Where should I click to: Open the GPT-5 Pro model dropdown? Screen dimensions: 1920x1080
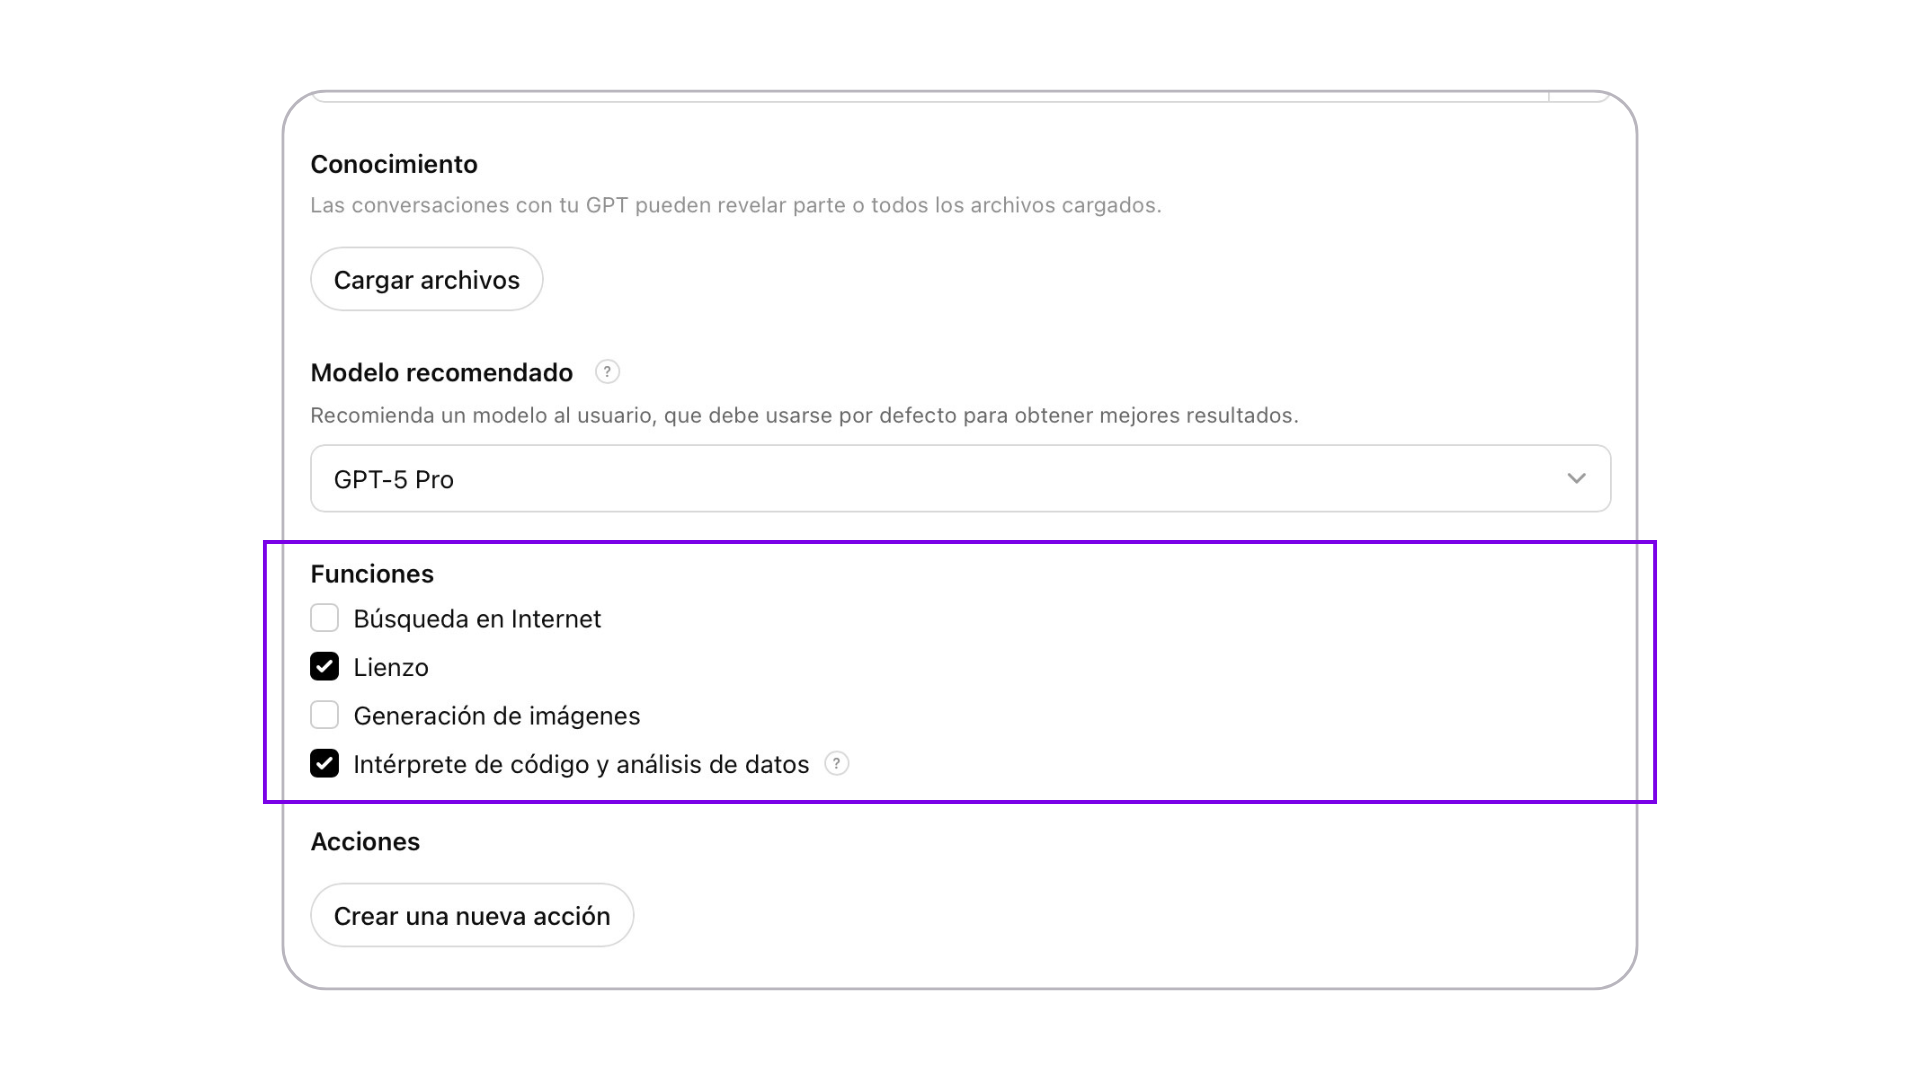coord(960,479)
